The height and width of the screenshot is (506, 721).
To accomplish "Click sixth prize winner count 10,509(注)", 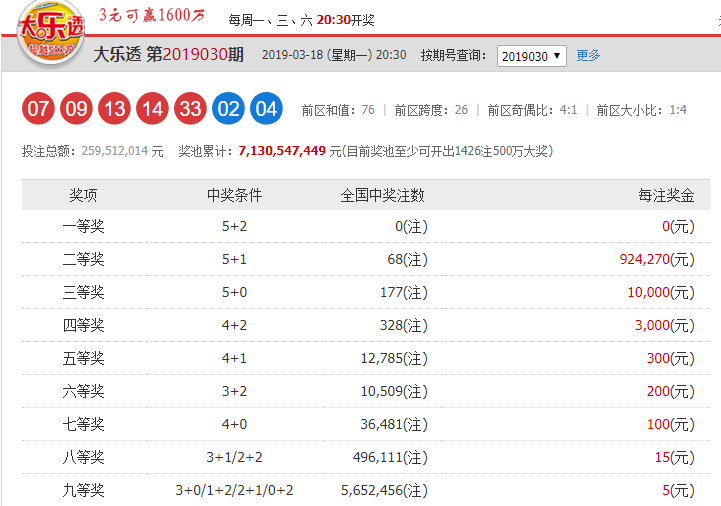I will (x=394, y=391).
